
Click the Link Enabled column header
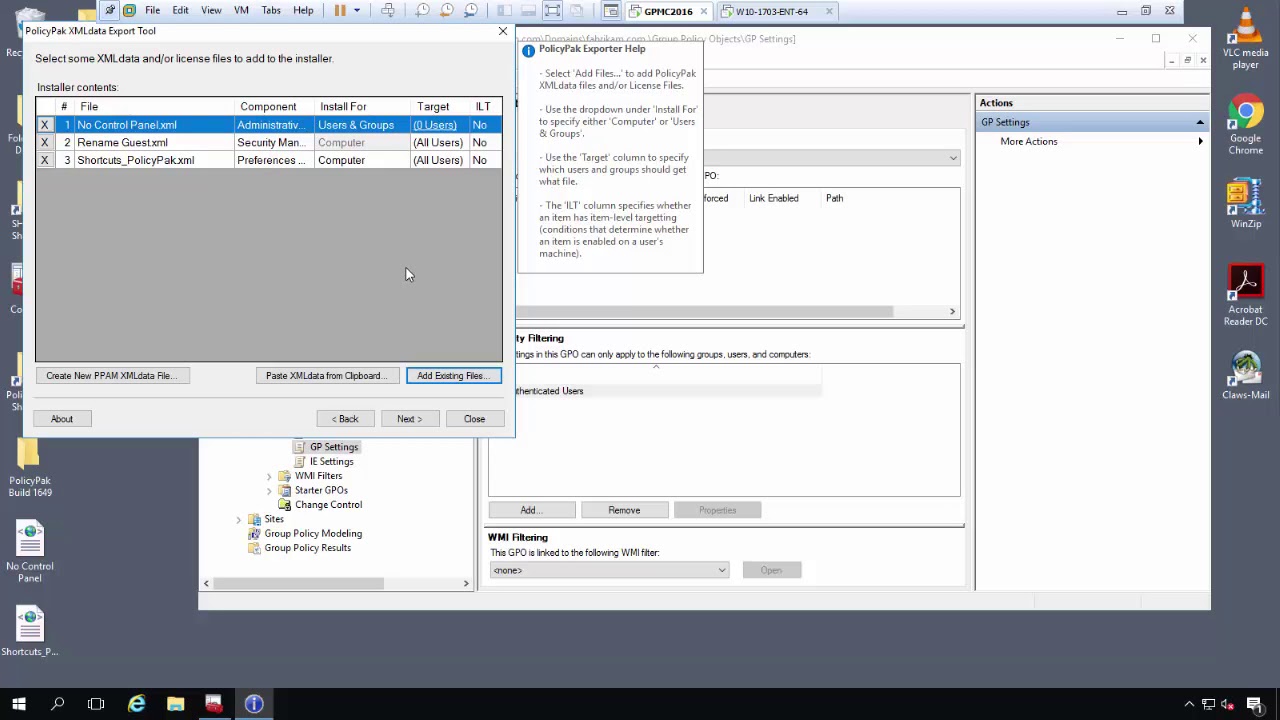pos(774,198)
